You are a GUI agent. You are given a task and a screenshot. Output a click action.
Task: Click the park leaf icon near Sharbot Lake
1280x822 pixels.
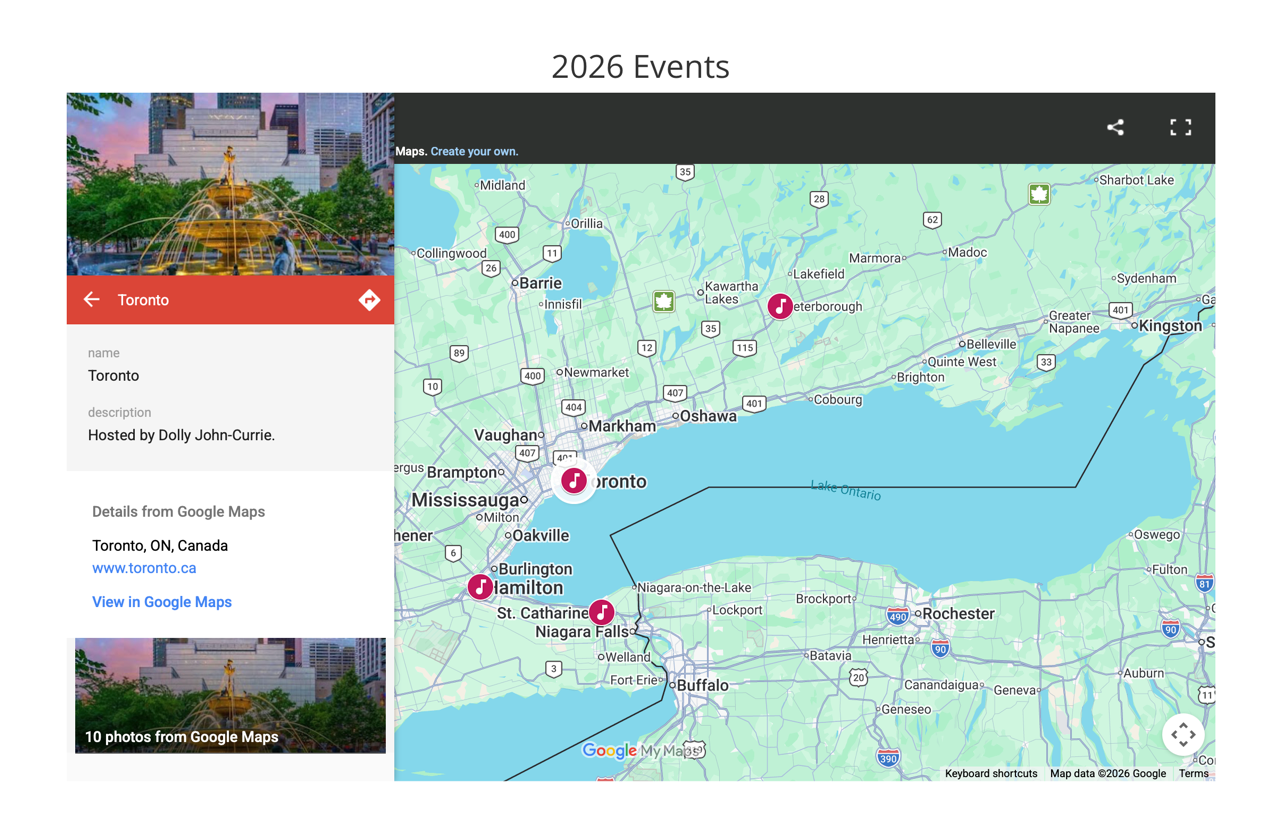[x=1039, y=194]
